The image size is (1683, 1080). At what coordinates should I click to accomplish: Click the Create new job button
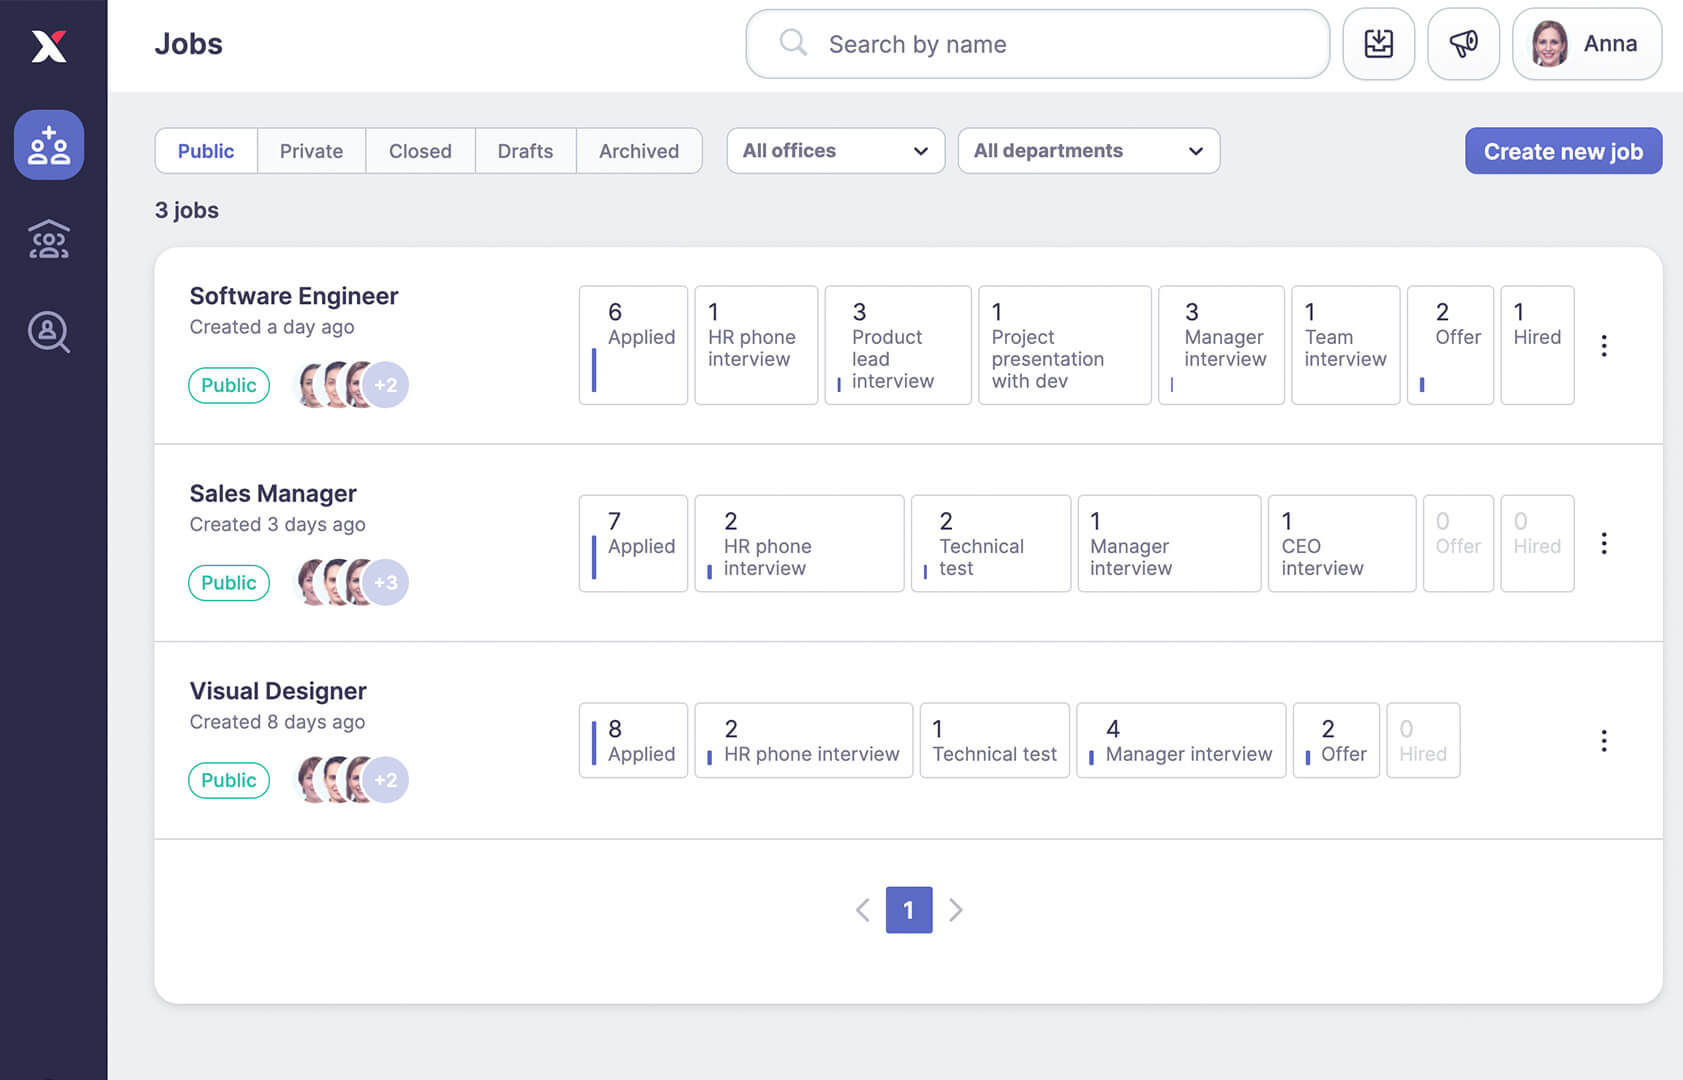coord(1563,151)
